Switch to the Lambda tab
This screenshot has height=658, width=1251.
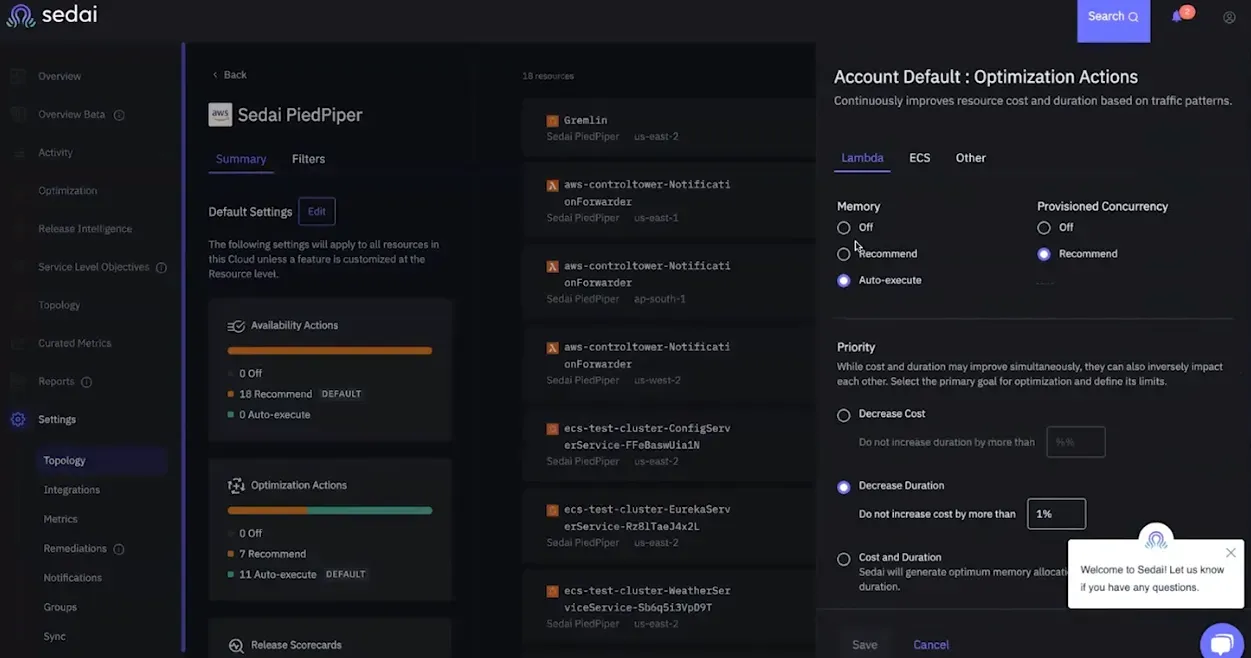coord(862,158)
